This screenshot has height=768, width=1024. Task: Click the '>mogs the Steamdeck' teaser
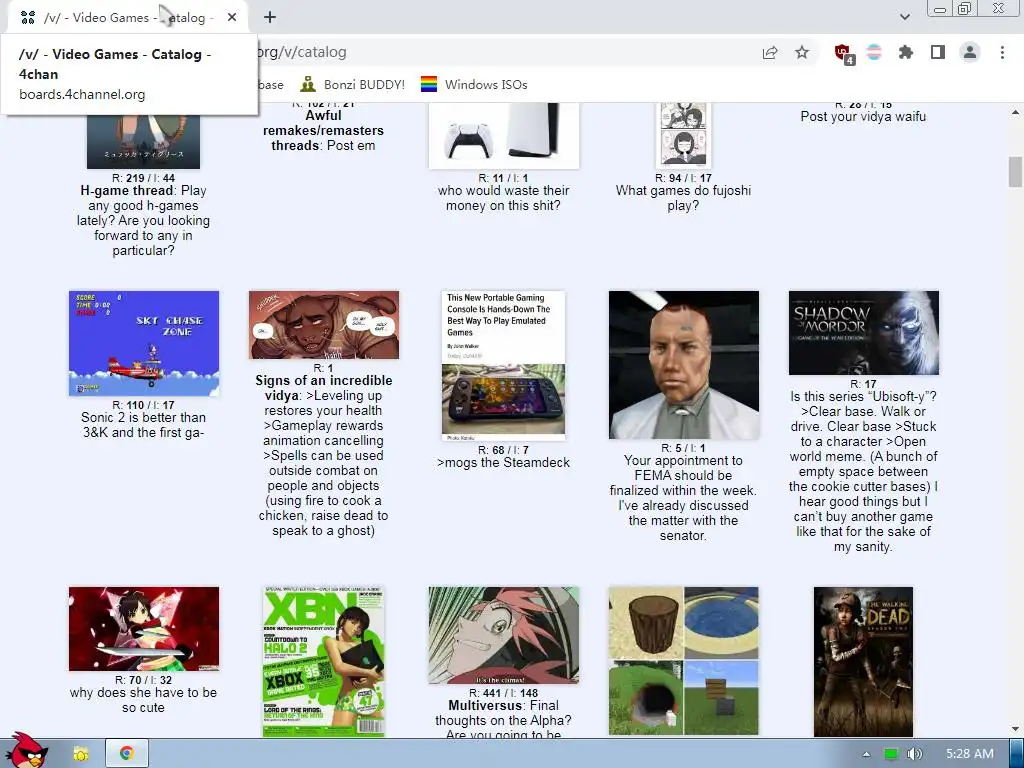pyautogui.click(x=503, y=463)
